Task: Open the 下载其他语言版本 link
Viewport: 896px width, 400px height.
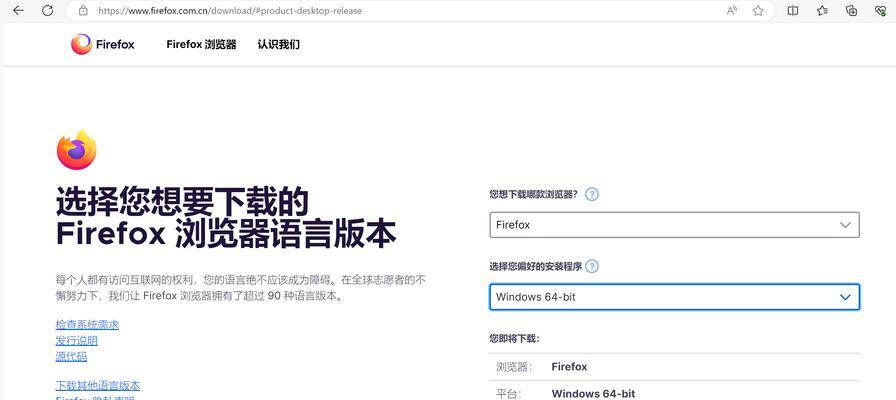Action: click(98, 386)
